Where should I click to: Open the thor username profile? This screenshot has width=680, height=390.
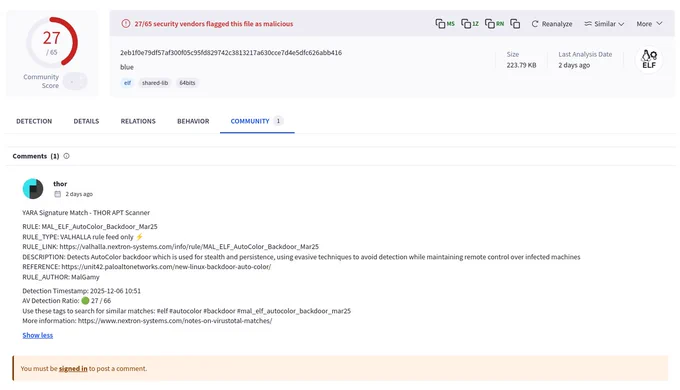pos(60,184)
